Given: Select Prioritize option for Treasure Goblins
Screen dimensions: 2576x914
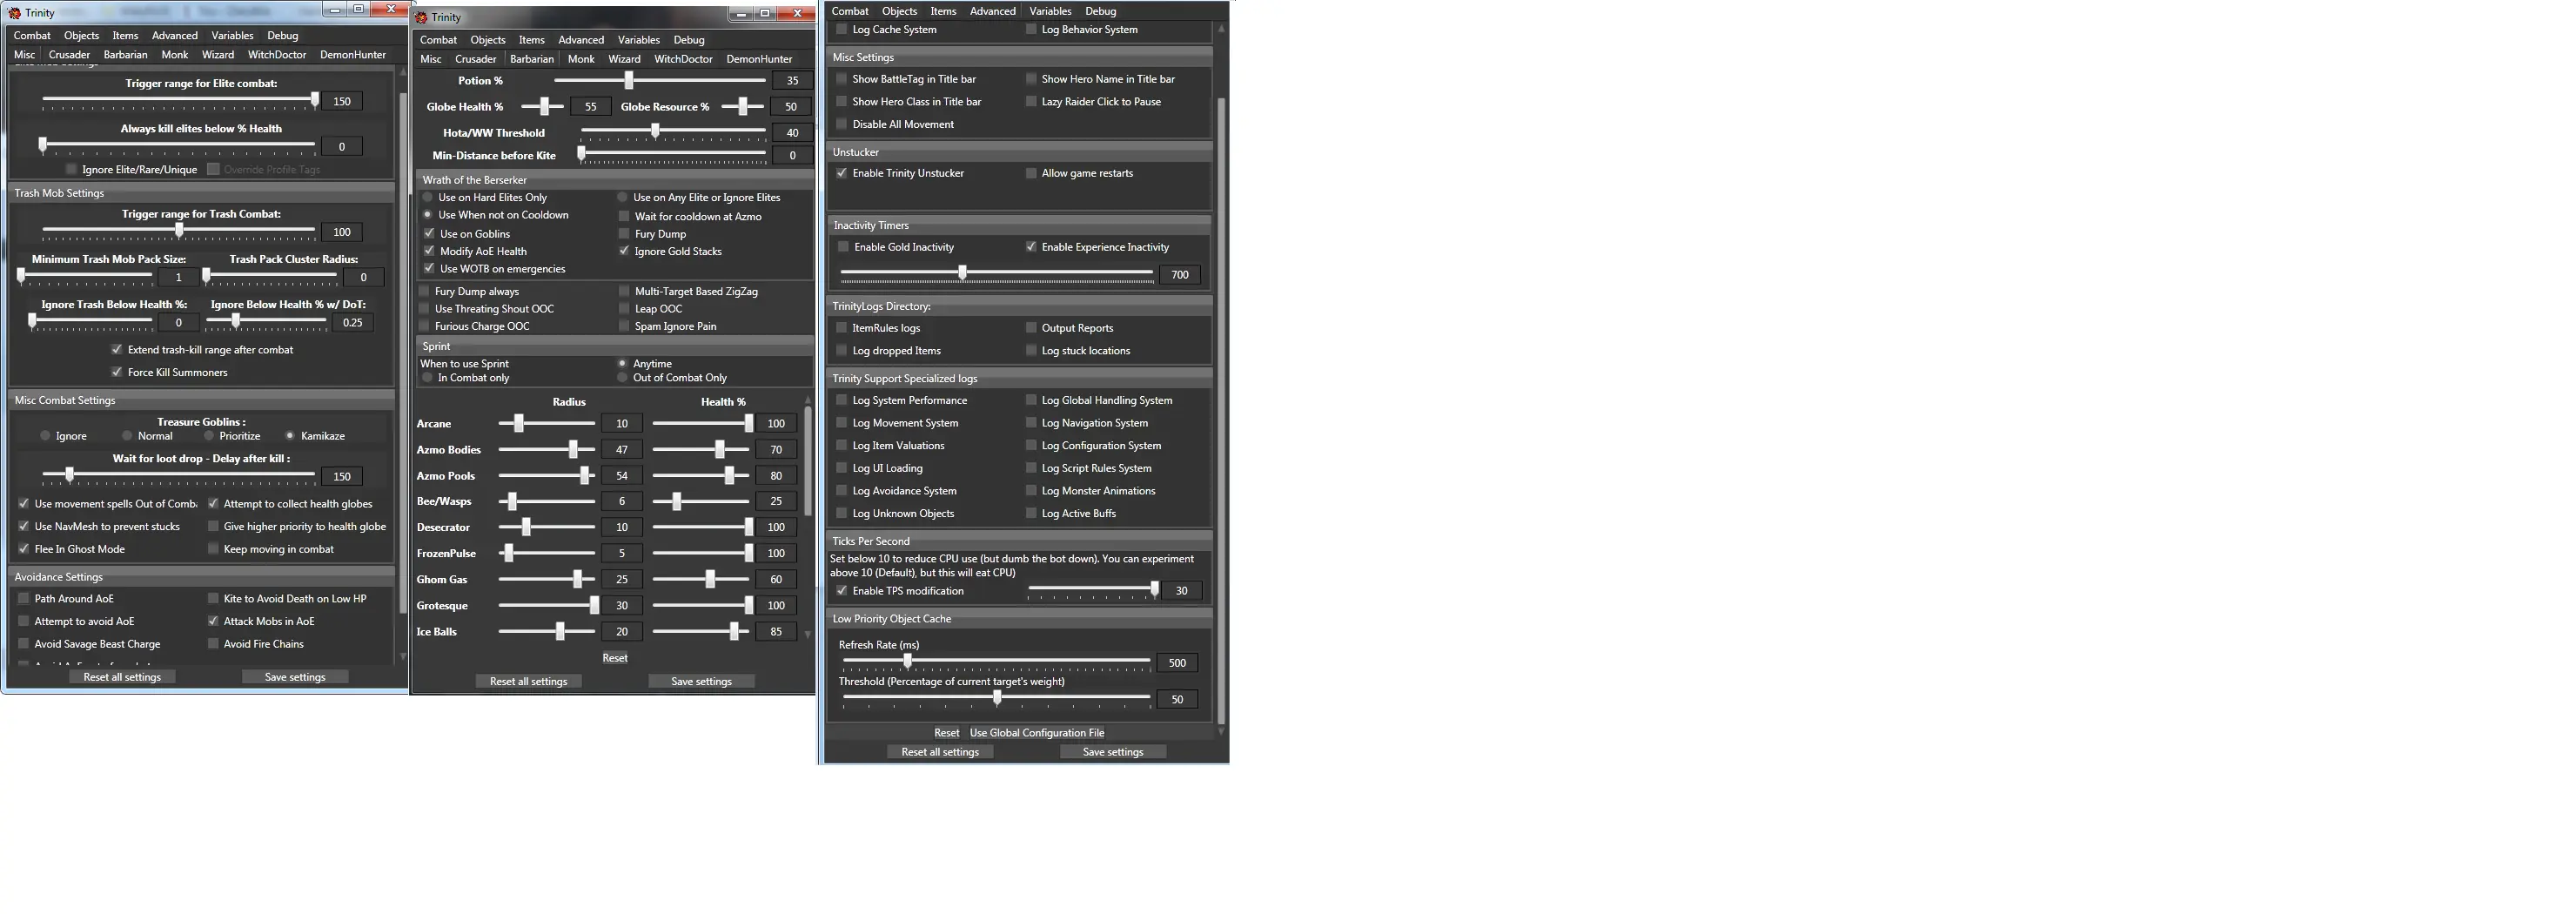Looking at the screenshot, I should (x=209, y=436).
